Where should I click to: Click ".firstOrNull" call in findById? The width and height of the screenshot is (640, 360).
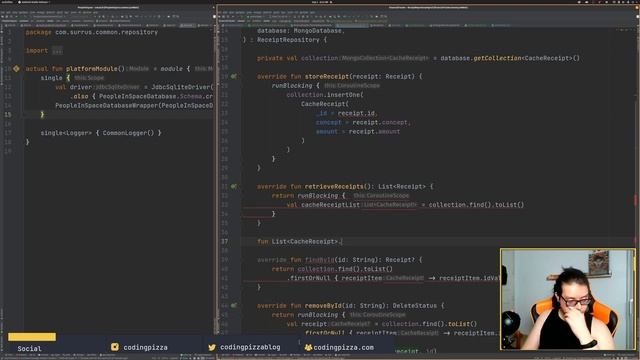coord(308,278)
